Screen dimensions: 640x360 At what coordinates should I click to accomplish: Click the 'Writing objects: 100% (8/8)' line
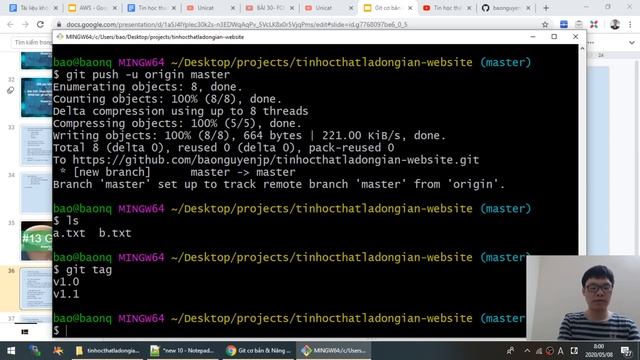(x=249, y=136)
